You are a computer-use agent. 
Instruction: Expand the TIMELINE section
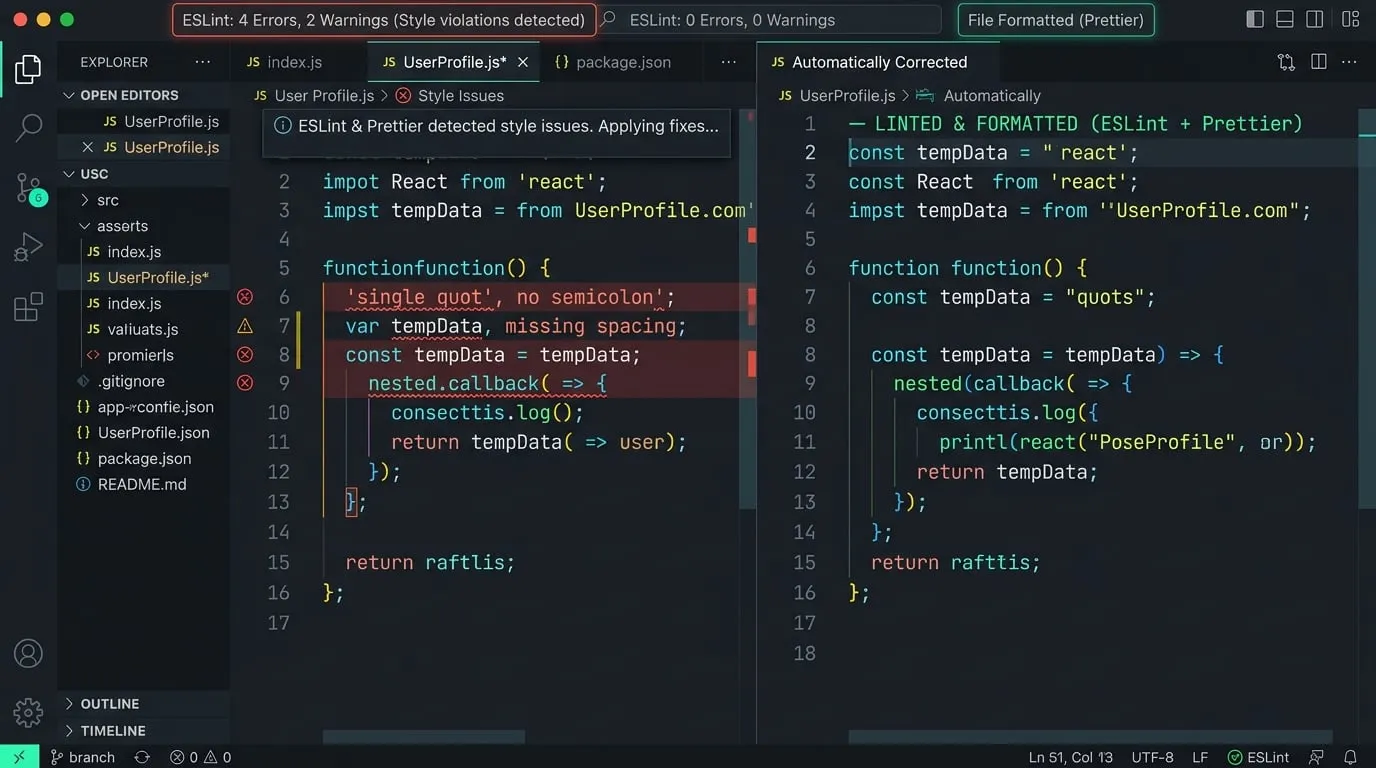[x=104, y=731]
